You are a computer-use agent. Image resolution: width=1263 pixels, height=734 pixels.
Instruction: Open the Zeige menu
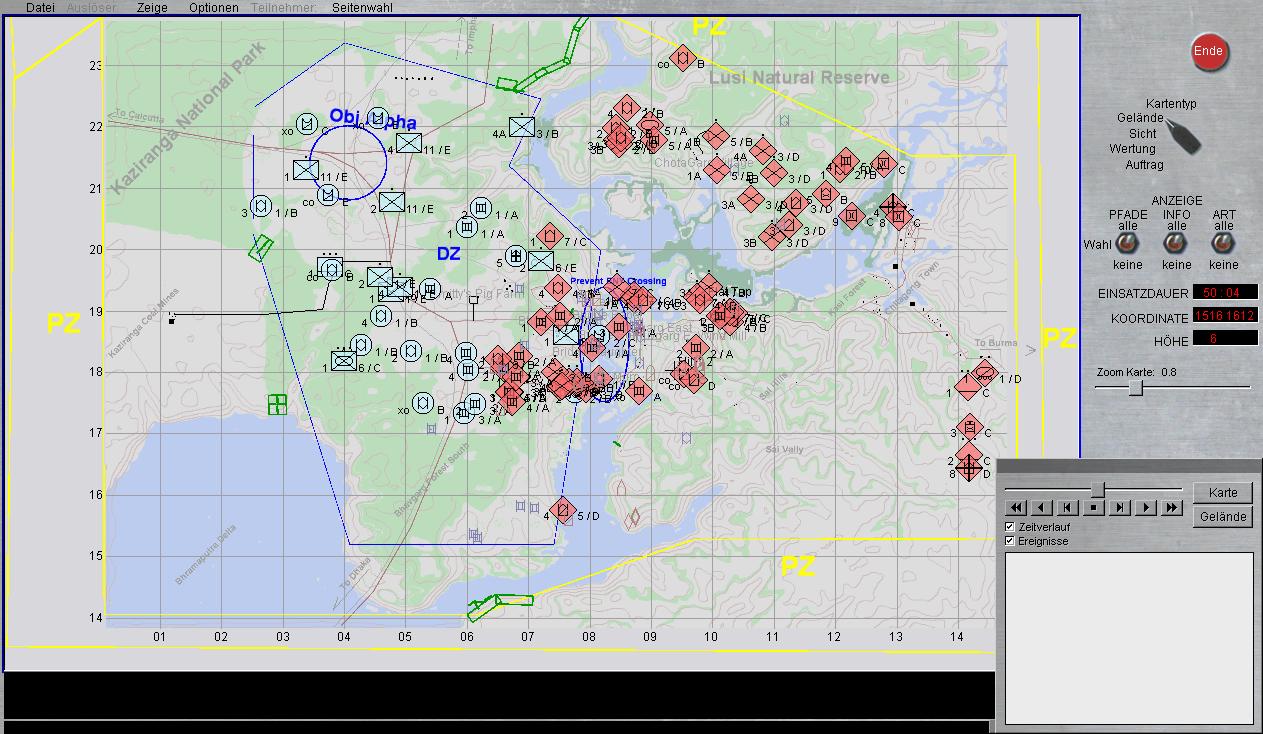pyautogui.click(x=152, y=7)
